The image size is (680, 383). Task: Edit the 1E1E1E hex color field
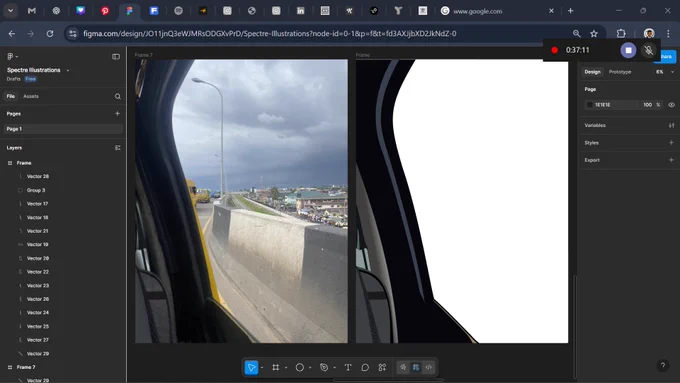616,105
